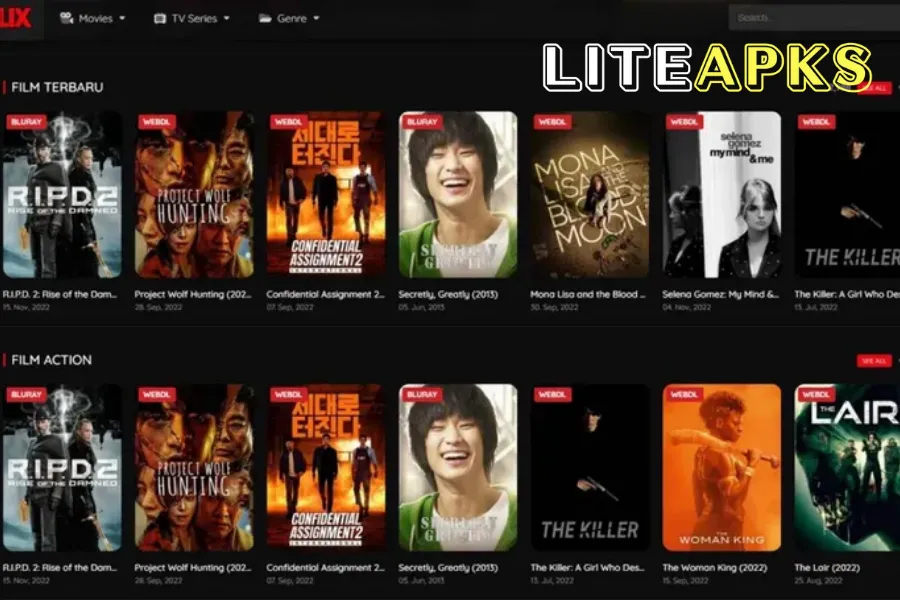
Task: Click 15. Nov, 2022 date in Film Terbaru
Action: point(26,308)
